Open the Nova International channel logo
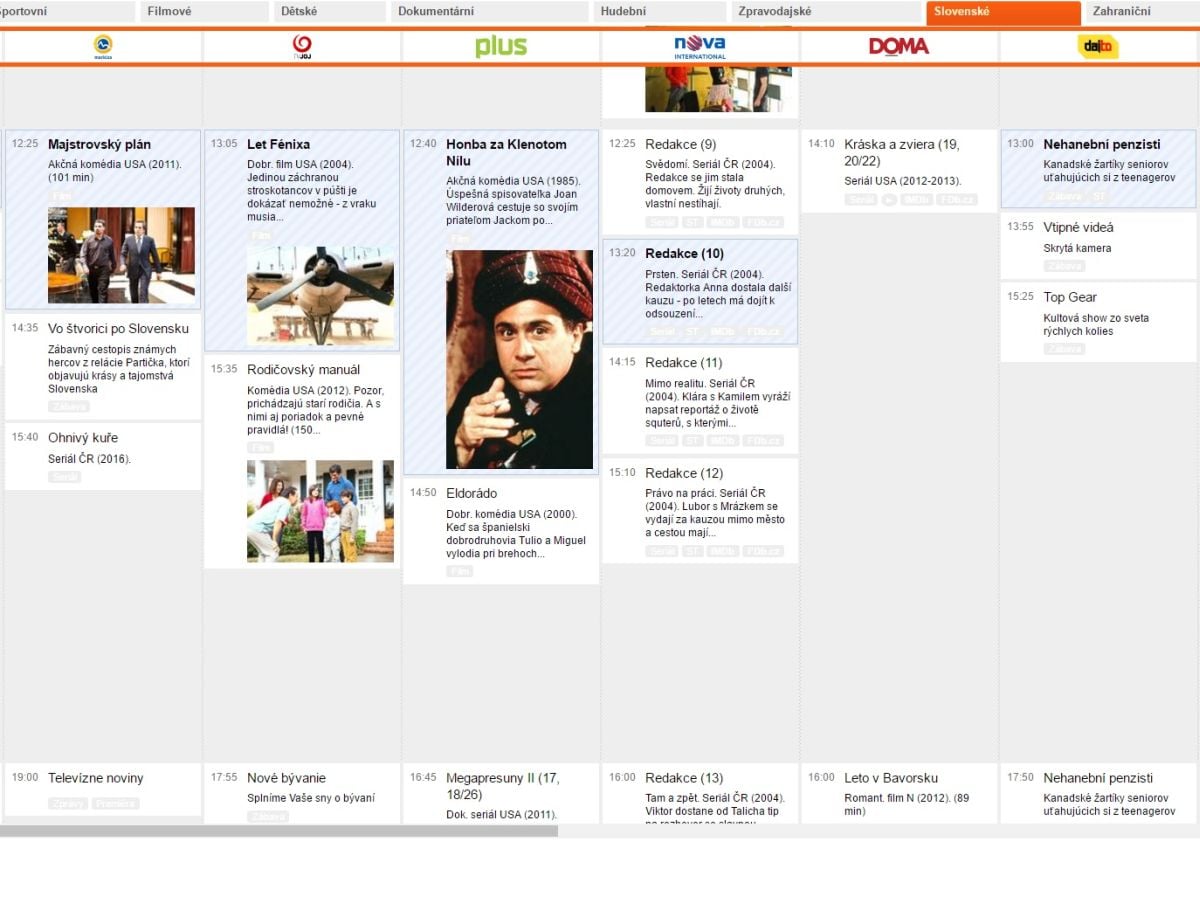 point(699,46)
